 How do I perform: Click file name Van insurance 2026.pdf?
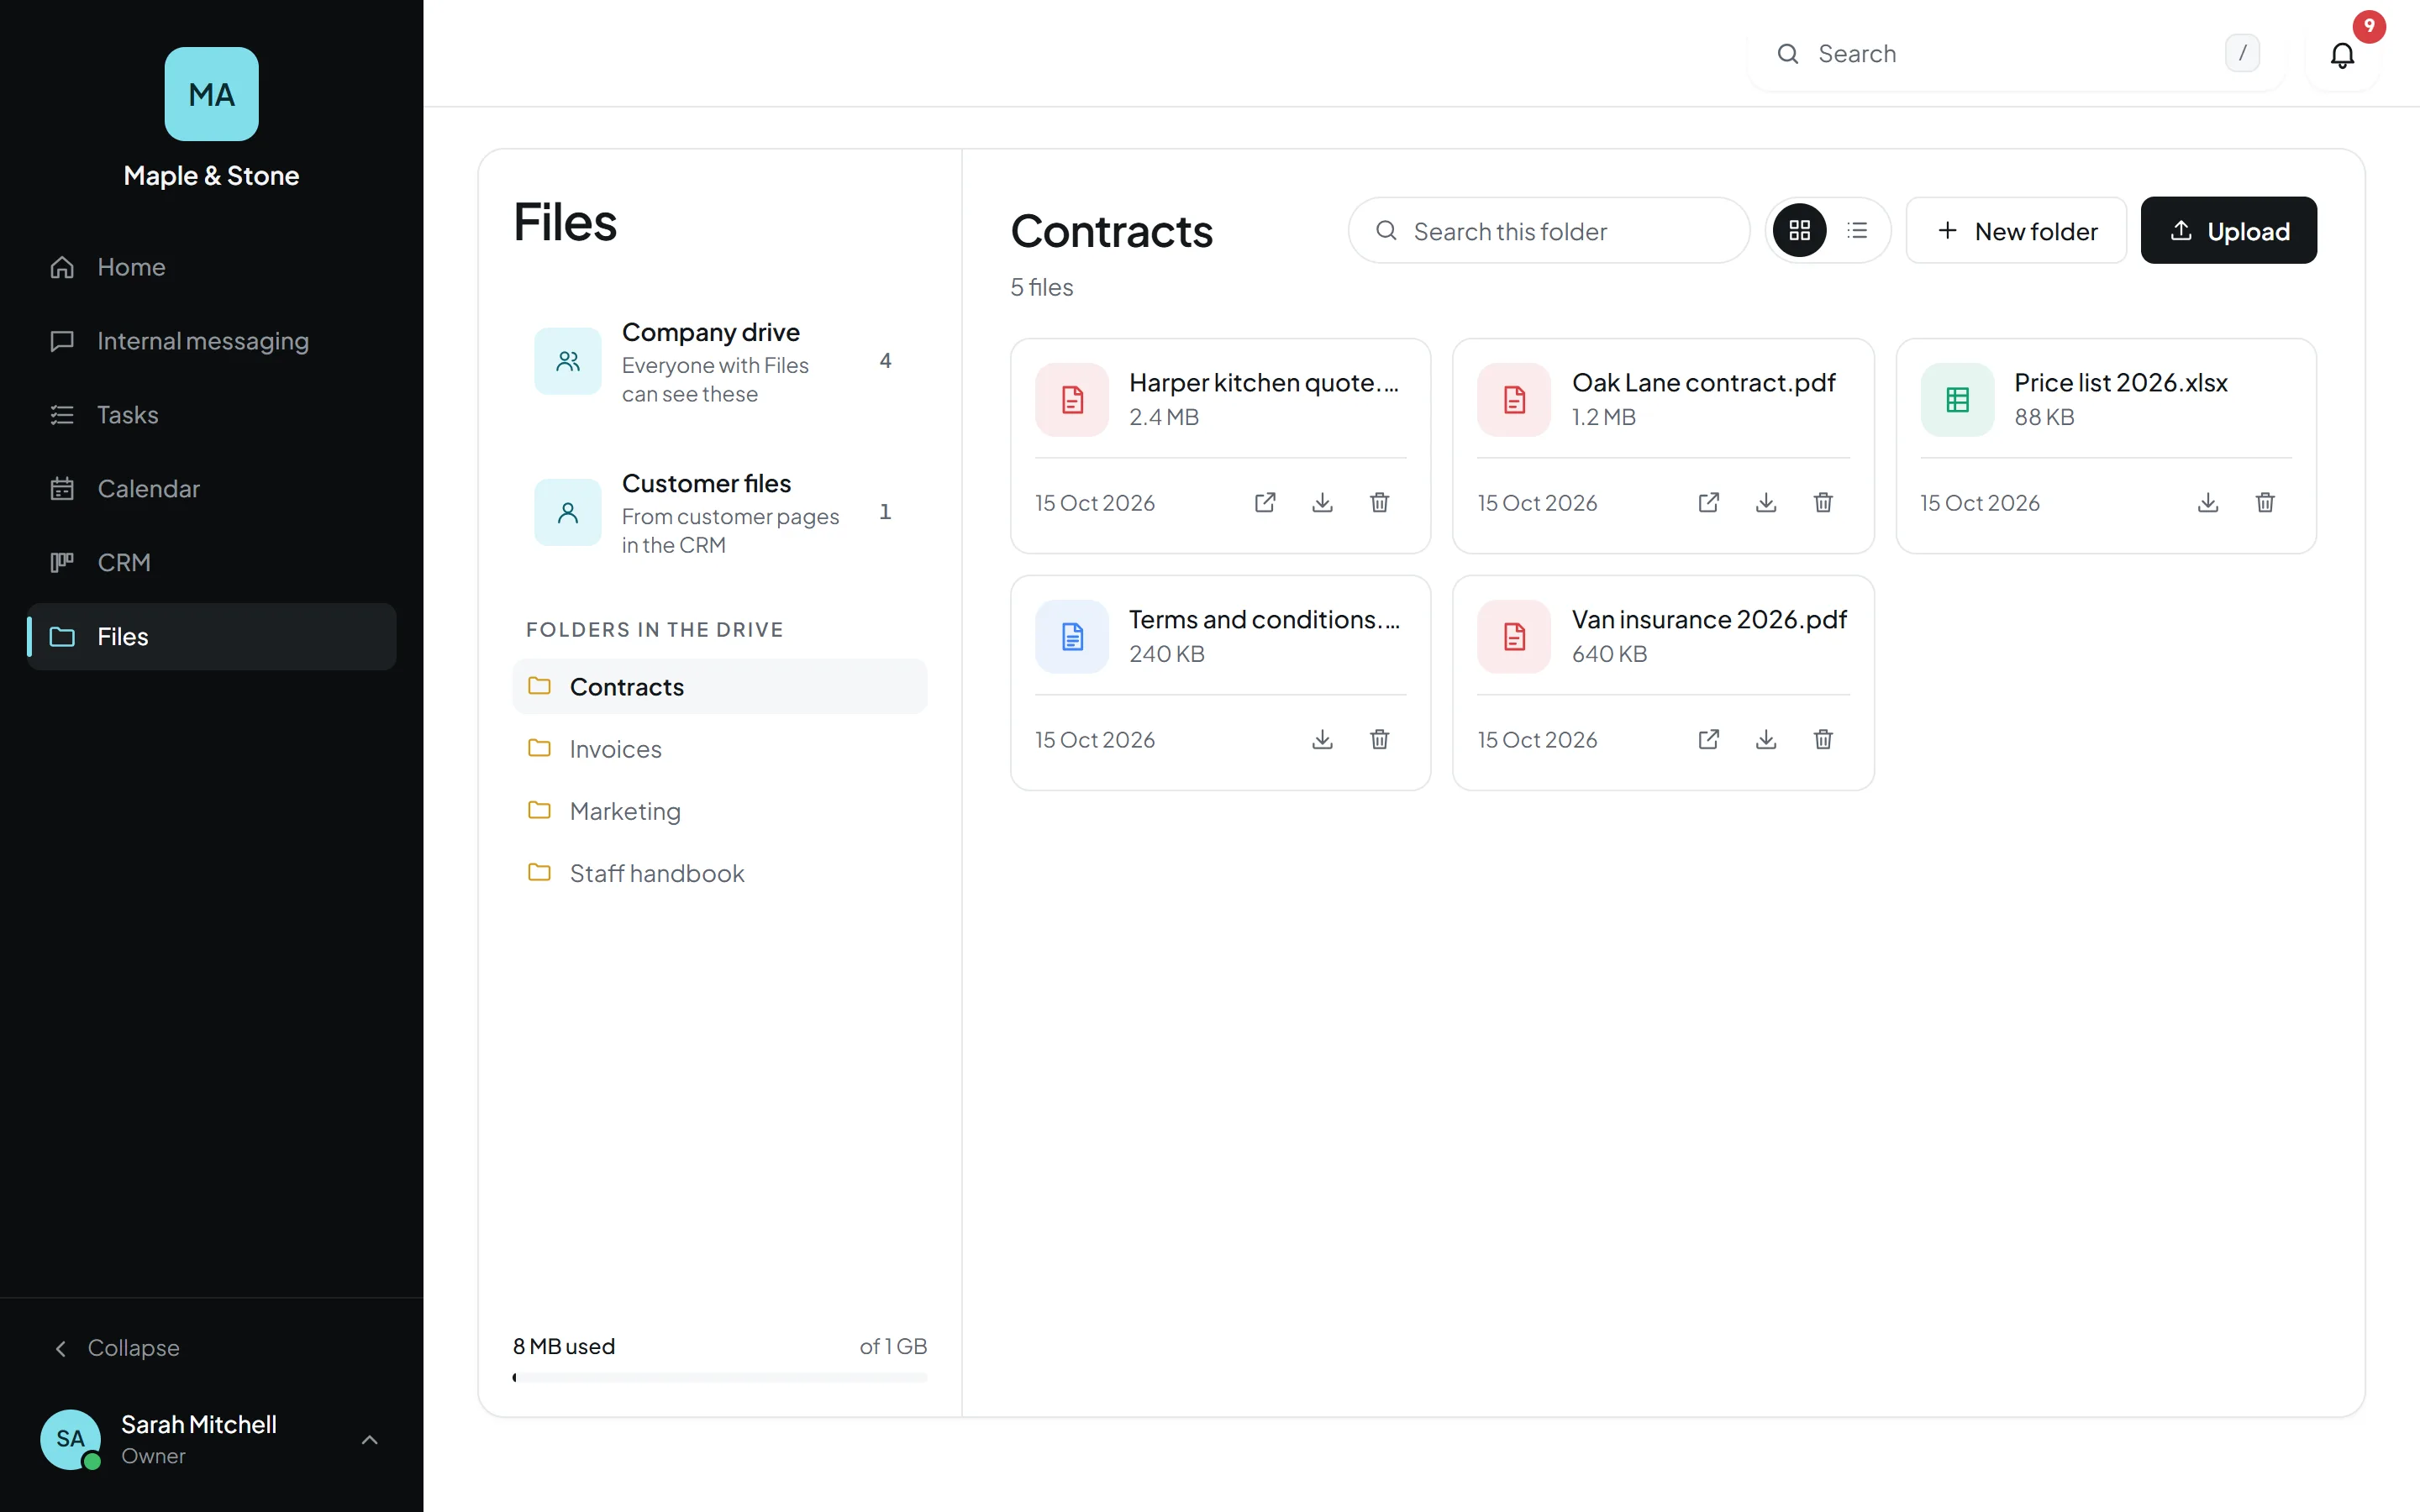tap(1709, 619)
